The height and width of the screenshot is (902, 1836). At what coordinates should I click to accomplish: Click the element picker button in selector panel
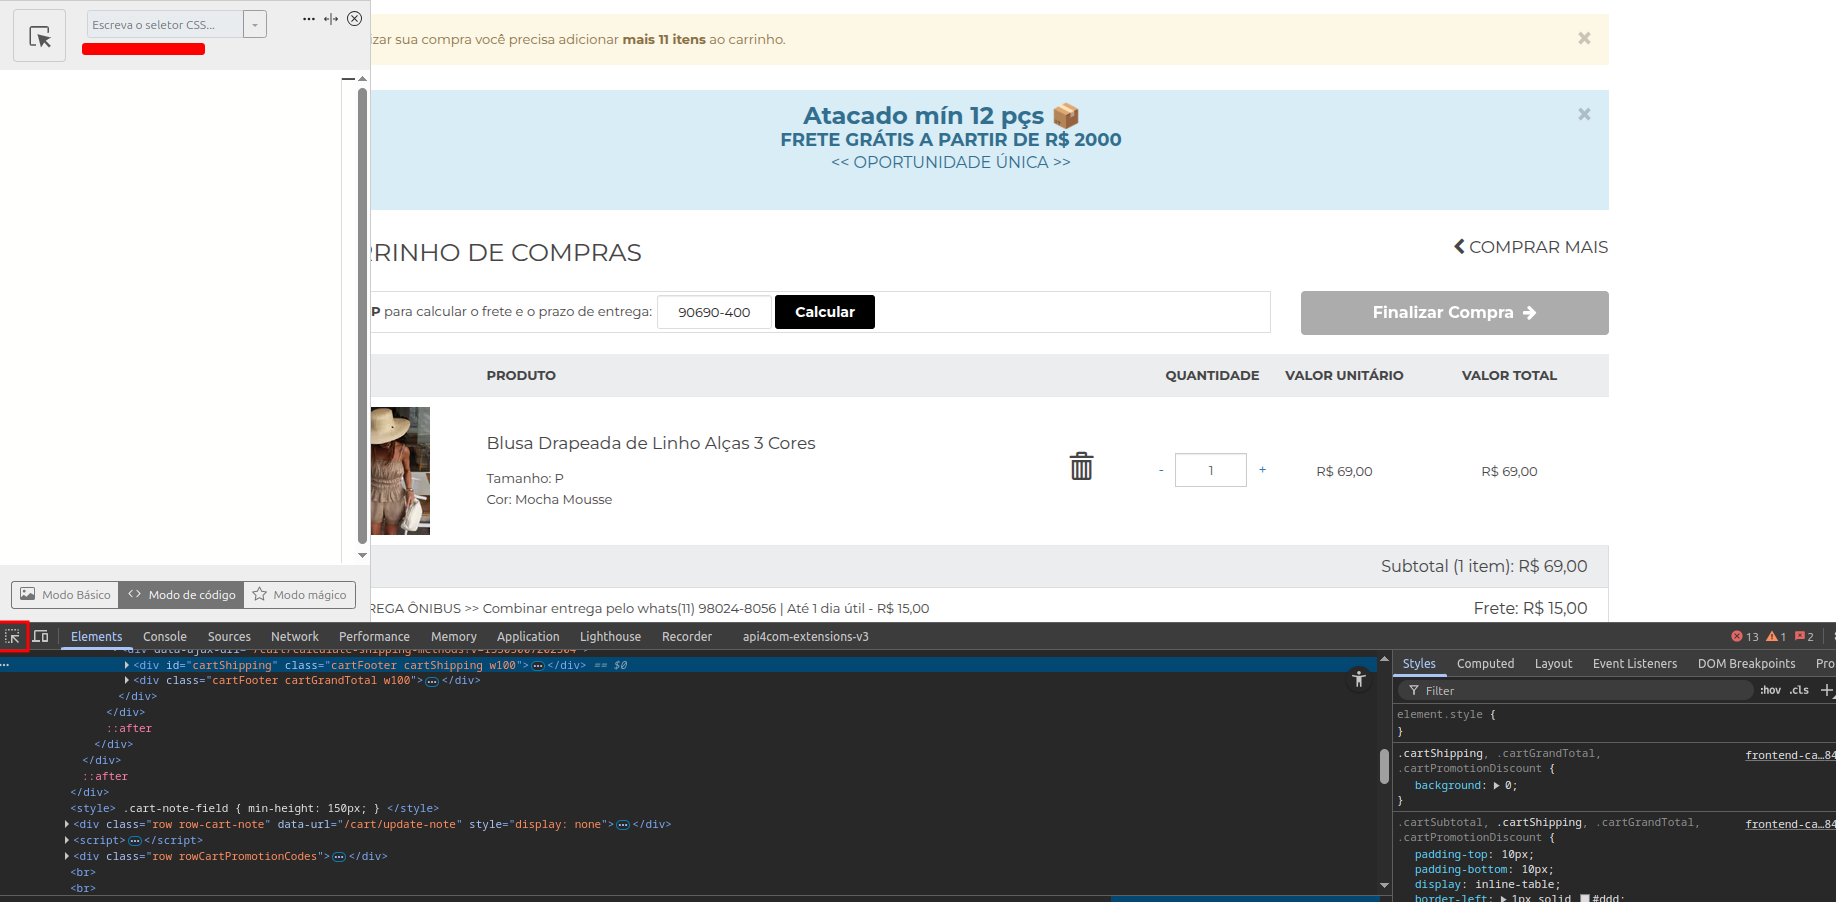click(40, 36)
